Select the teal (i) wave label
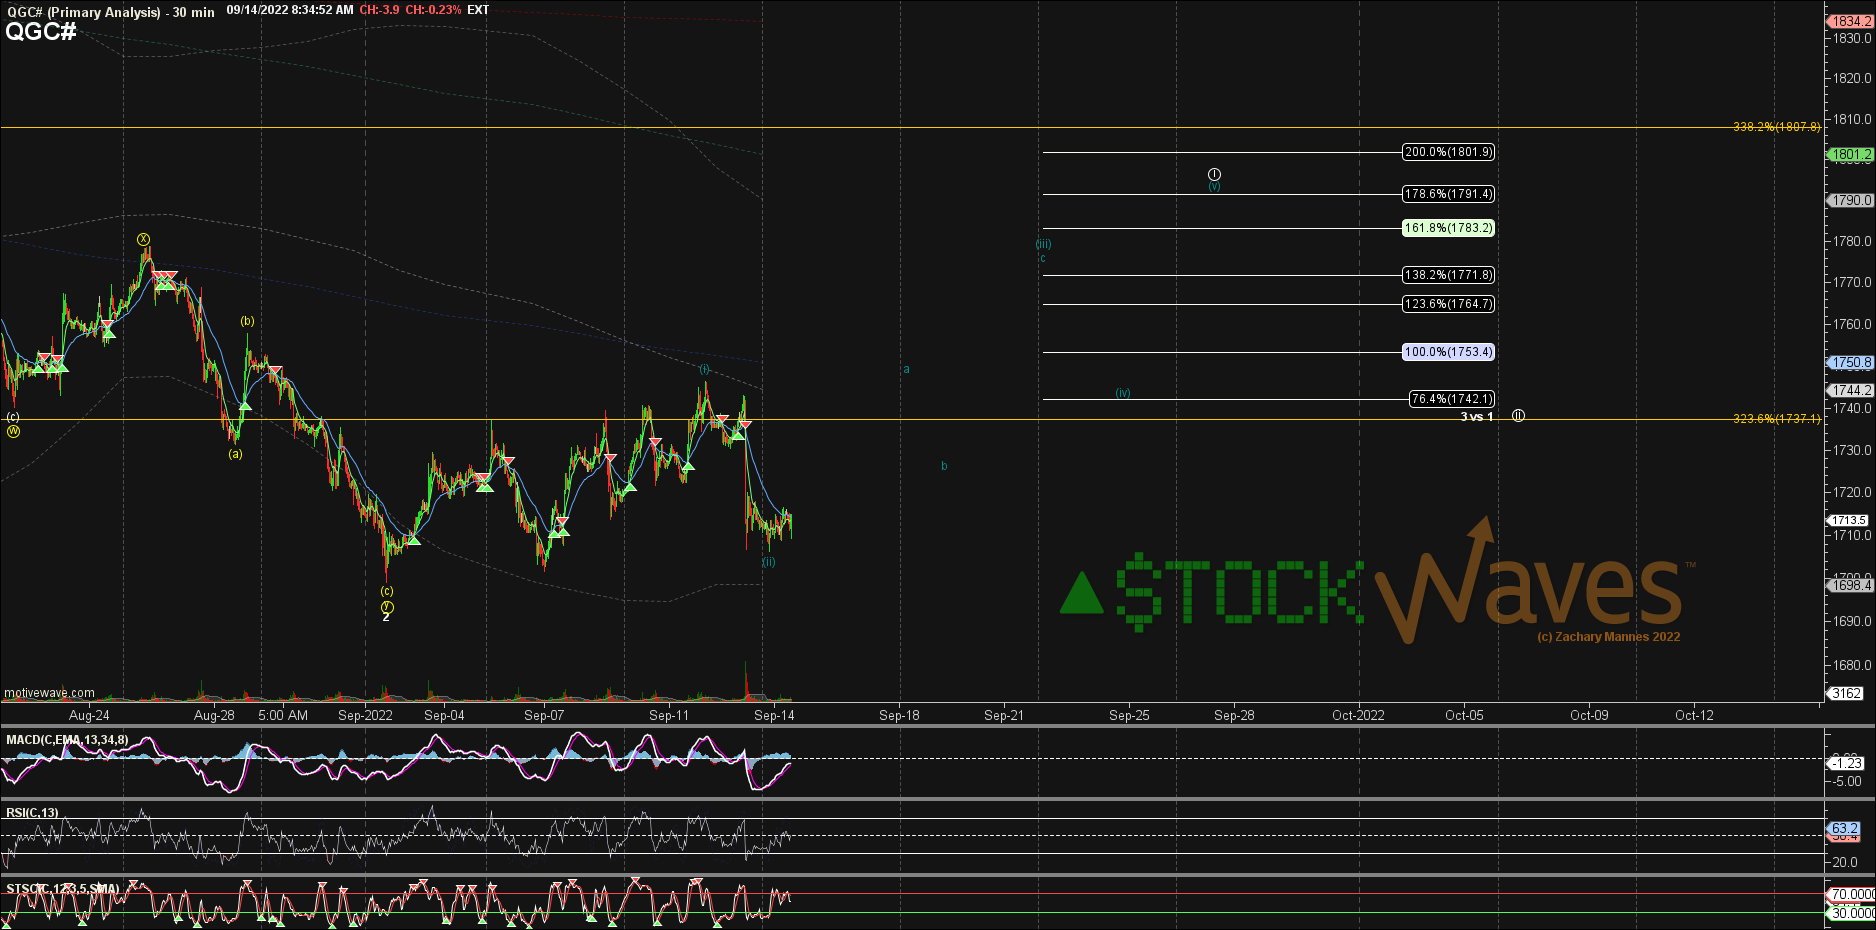This screenshot has width=1876, height=930. tap(704, 369)
